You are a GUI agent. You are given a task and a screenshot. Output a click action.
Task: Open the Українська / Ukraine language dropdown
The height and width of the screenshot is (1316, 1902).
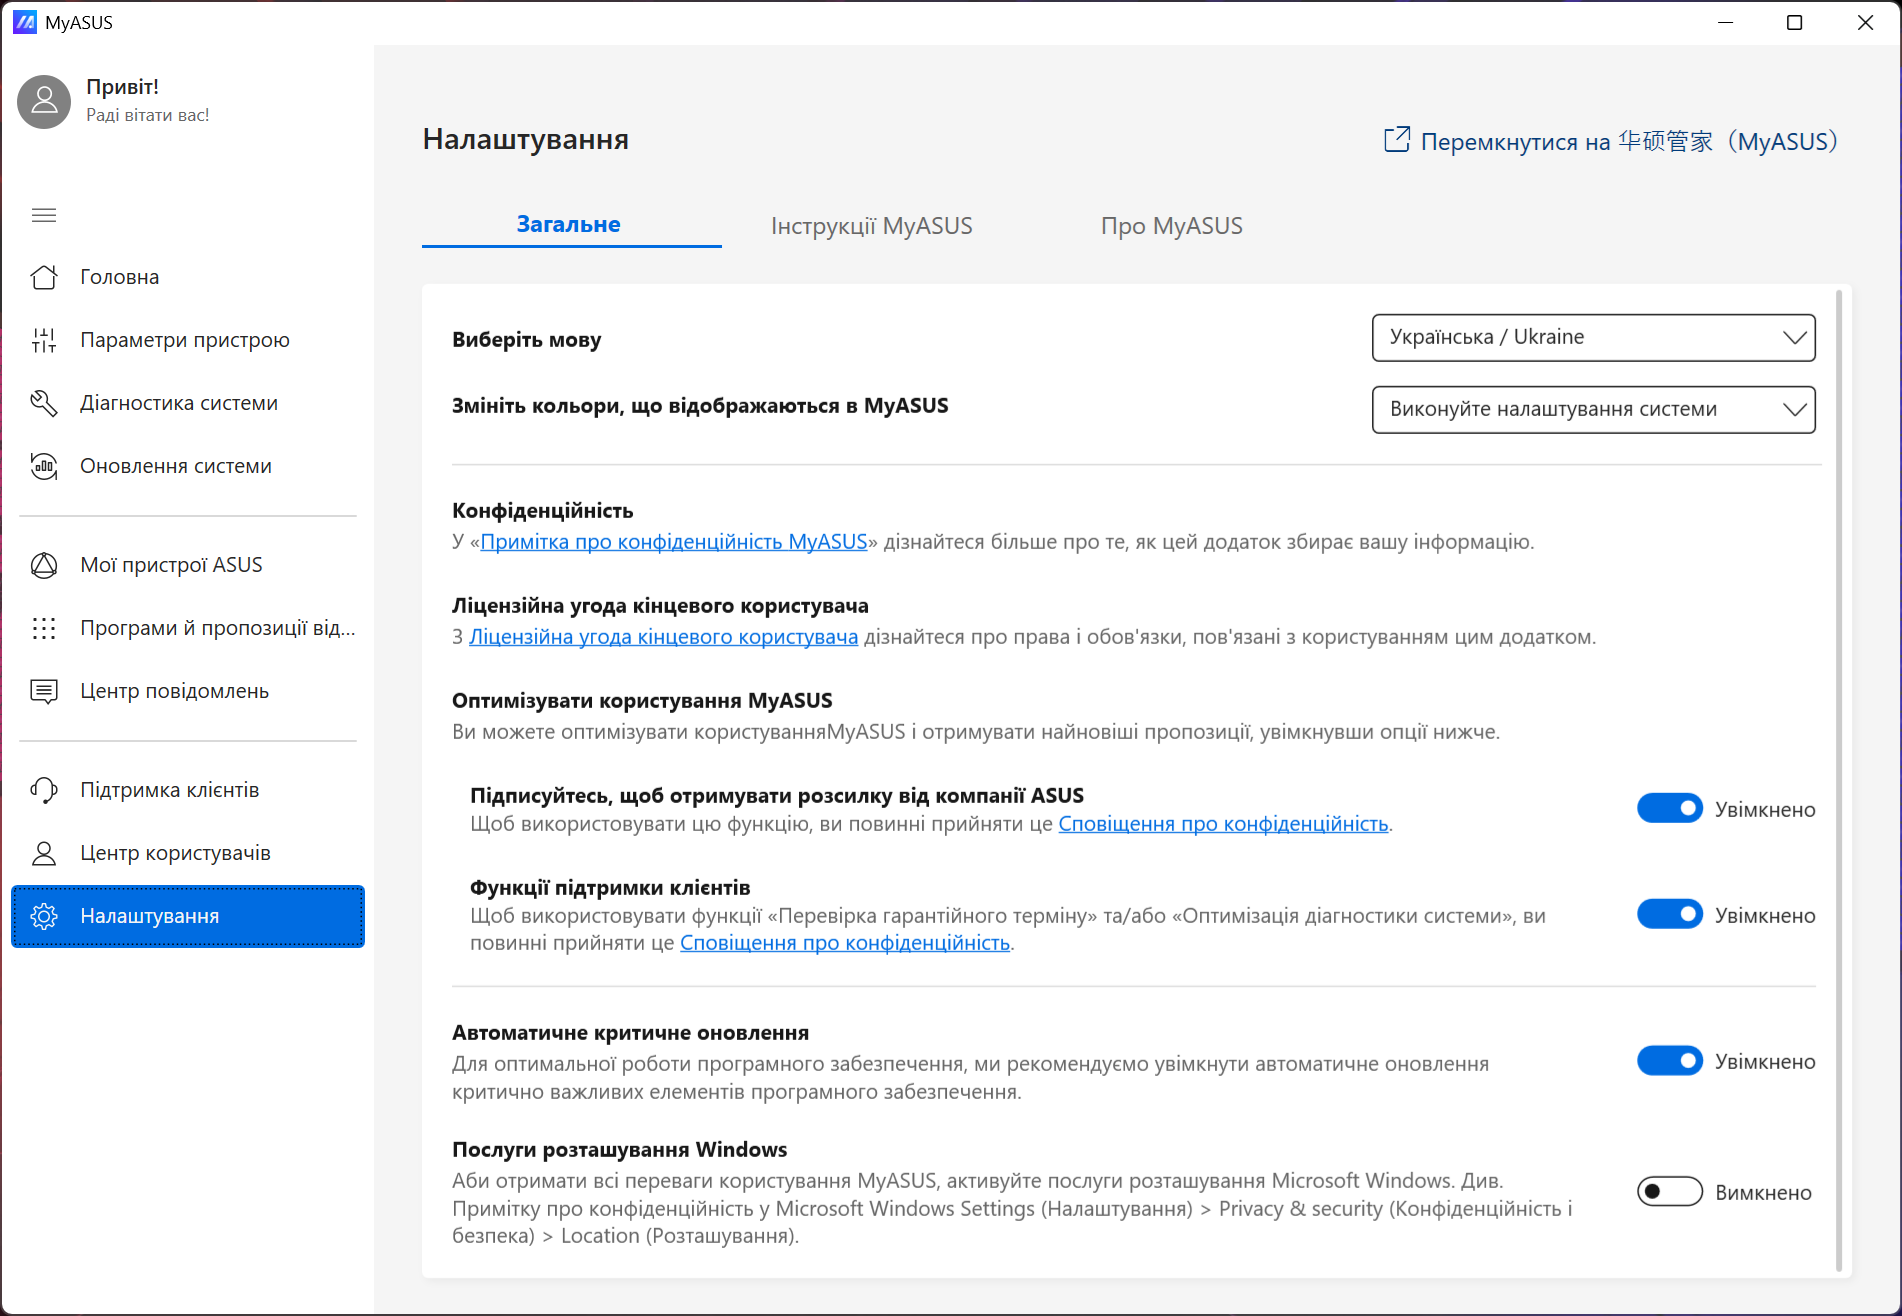pyautogui.click(x=1593, y=338)
